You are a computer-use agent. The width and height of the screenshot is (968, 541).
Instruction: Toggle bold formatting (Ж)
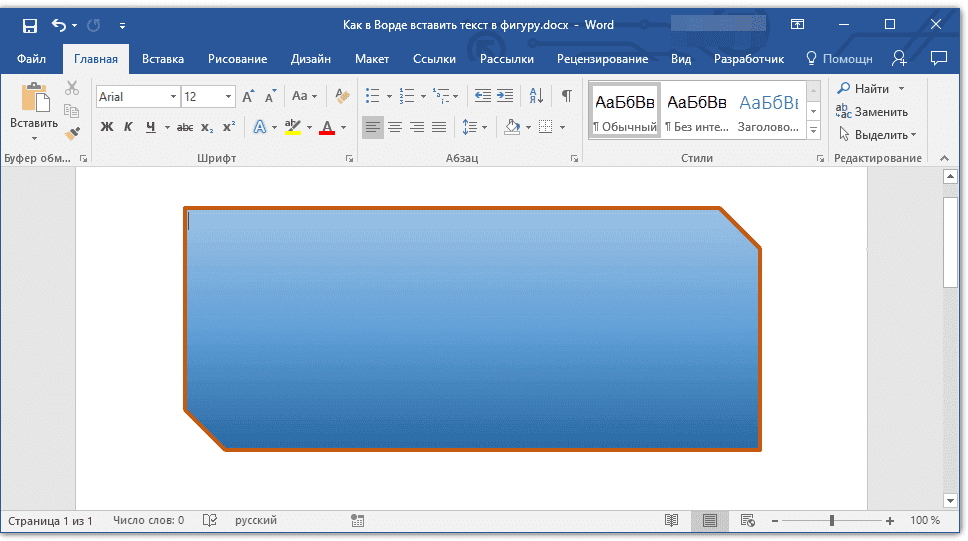coord(107,127)
